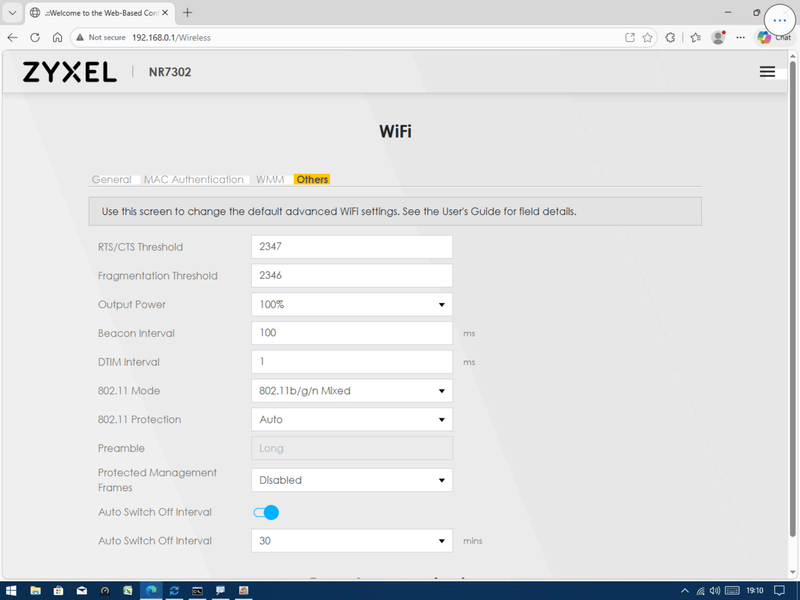
Task: Add this page to favorites
Action: (647, 37)
